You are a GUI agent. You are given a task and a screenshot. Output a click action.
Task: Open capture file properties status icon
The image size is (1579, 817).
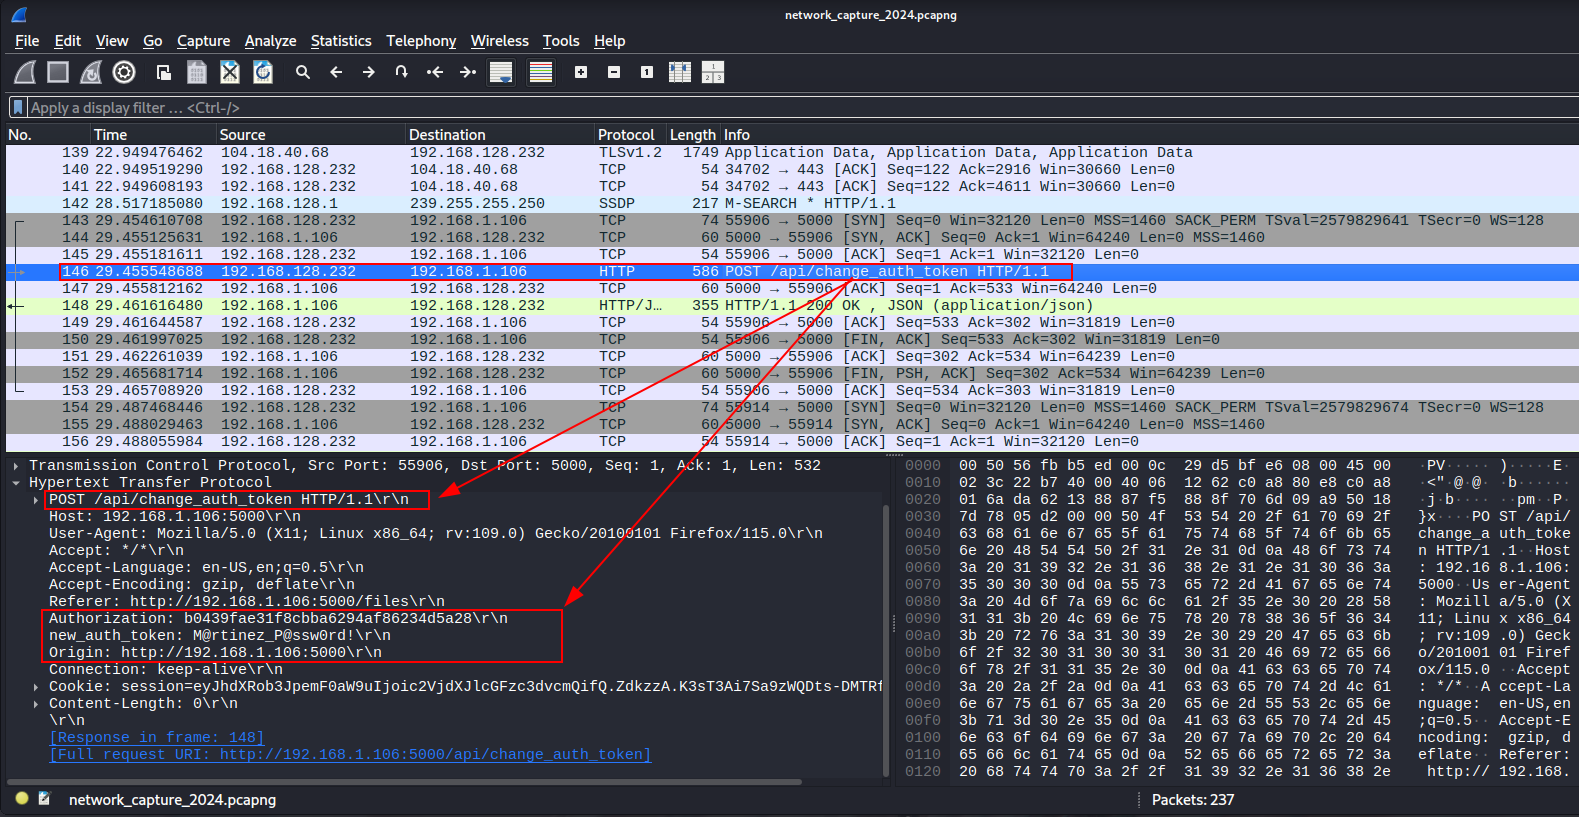tap(45, 799)
